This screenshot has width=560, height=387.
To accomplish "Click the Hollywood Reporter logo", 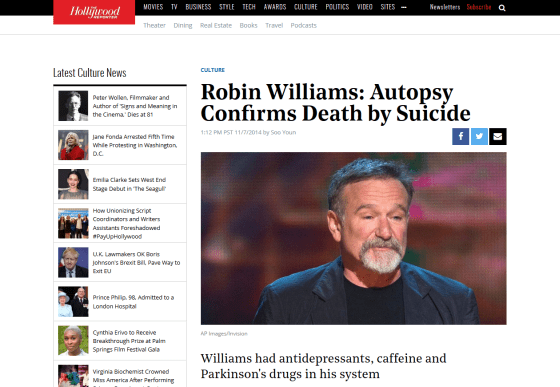I will click(x=94, y=12).
